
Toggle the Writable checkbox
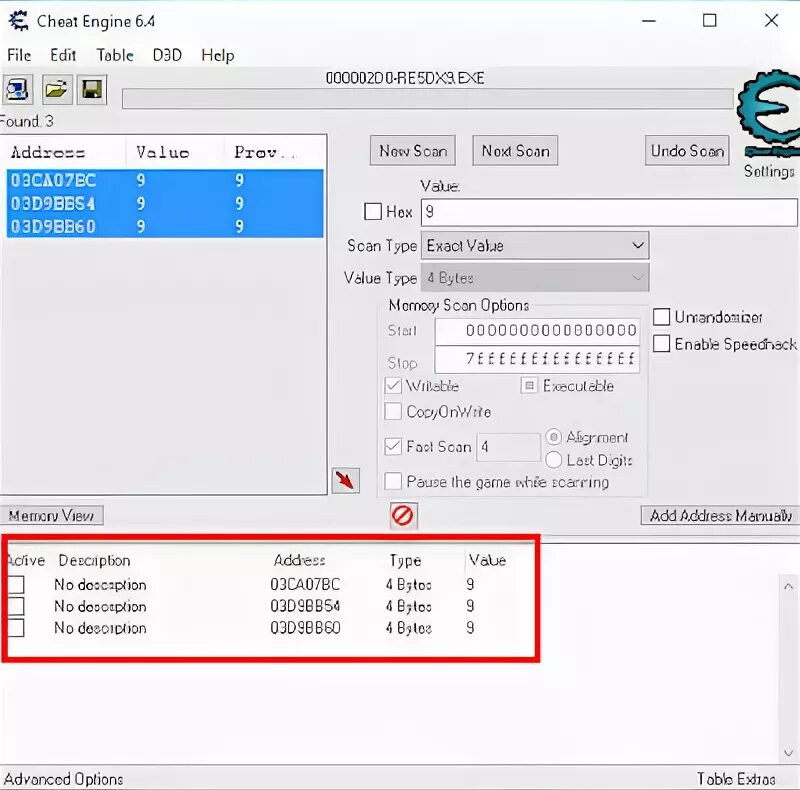click(393, 385)
